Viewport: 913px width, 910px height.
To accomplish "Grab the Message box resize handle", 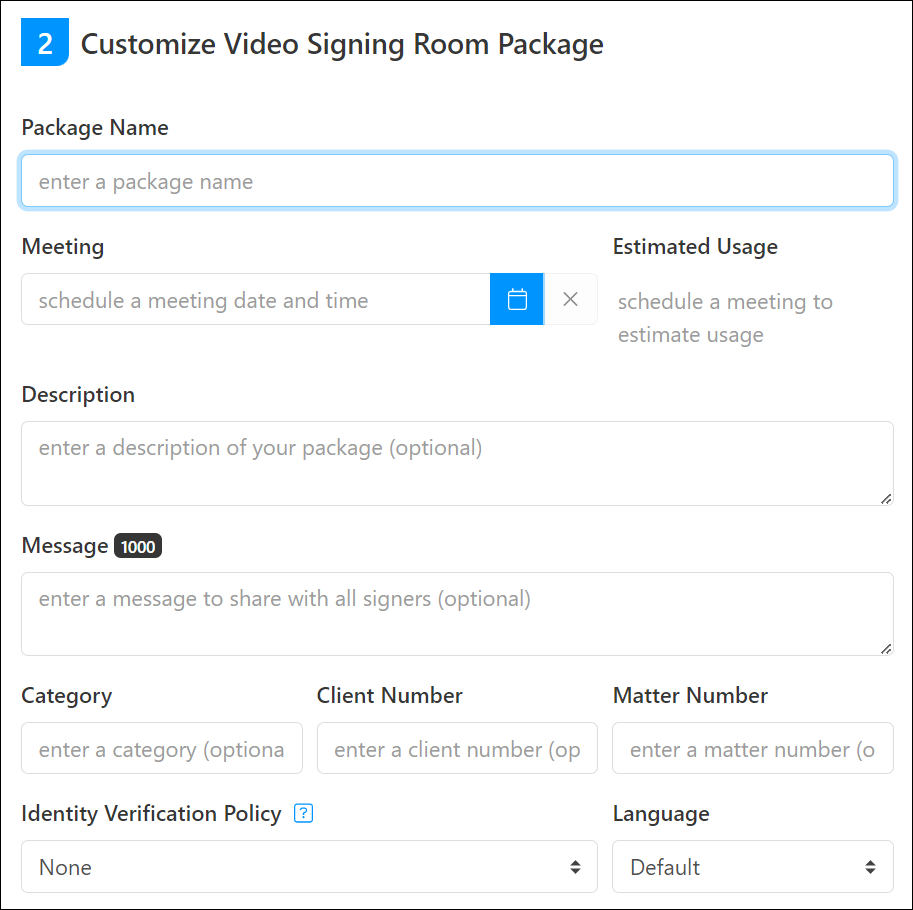I will click(x=886, y=649).
